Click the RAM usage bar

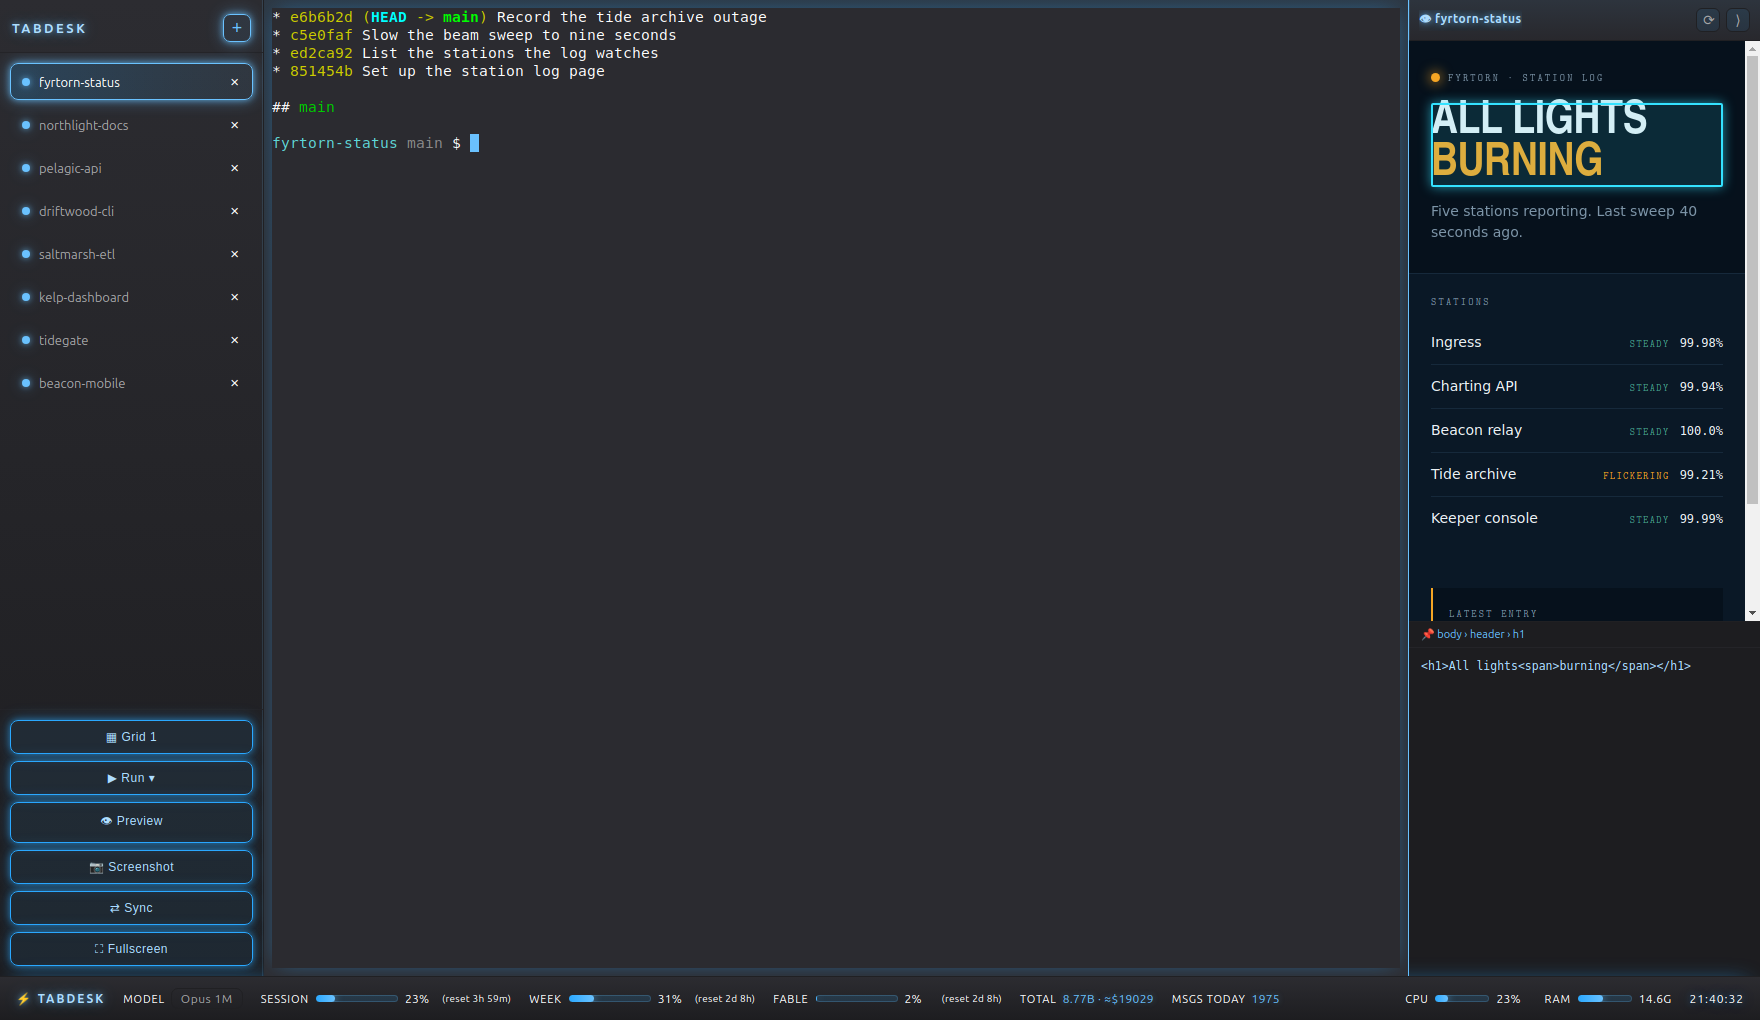1604,998
